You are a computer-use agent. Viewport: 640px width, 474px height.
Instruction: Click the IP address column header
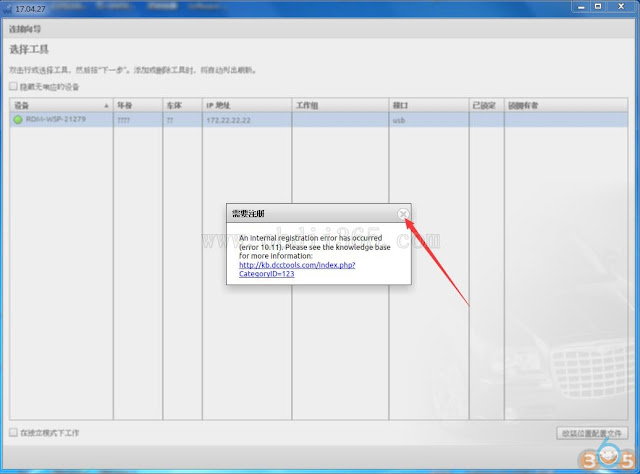tap(247, 105)
